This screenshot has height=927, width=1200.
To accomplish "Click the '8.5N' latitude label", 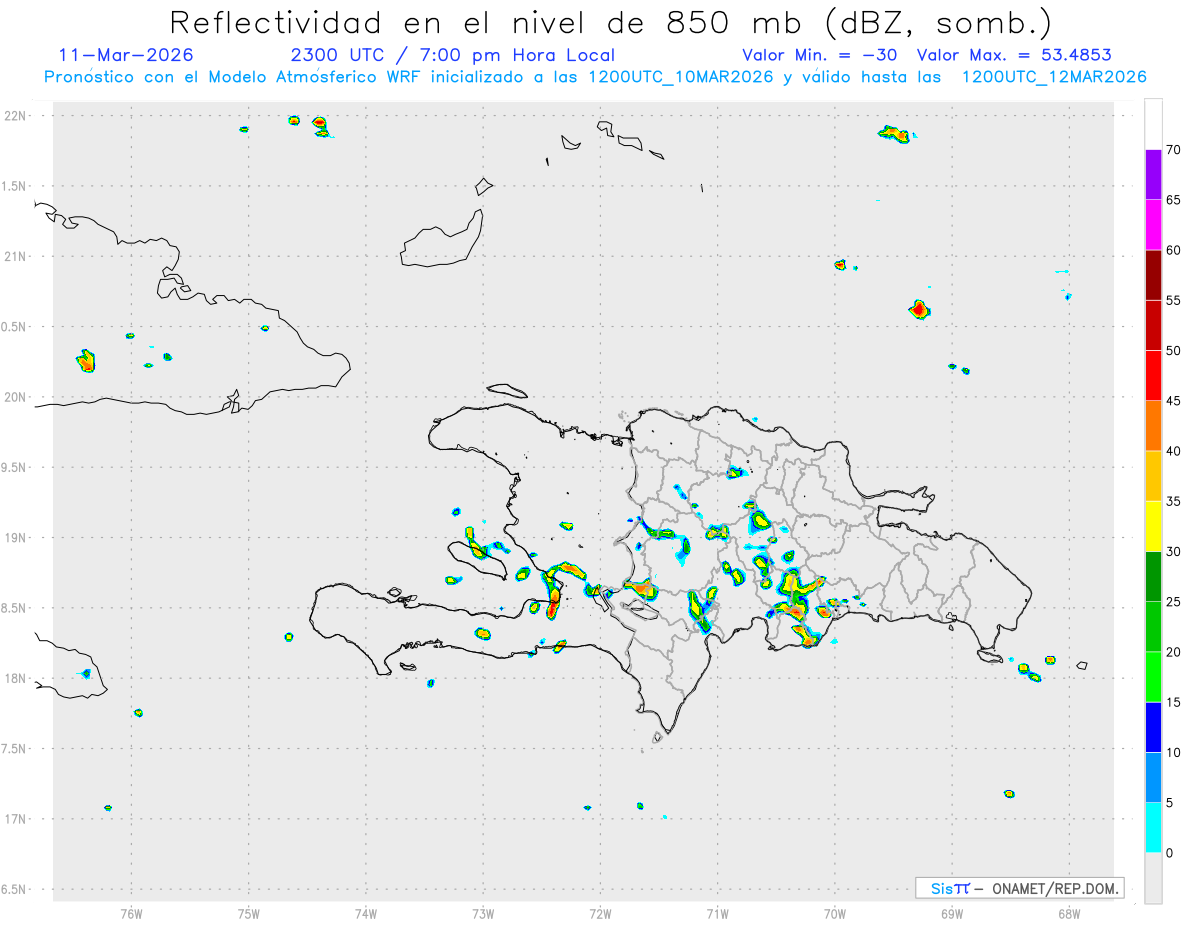I will point(14,608).
